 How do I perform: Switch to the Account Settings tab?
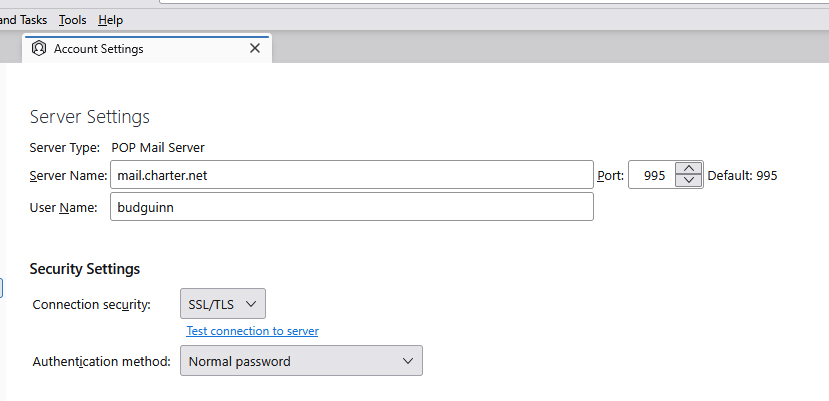click(146, 49)
